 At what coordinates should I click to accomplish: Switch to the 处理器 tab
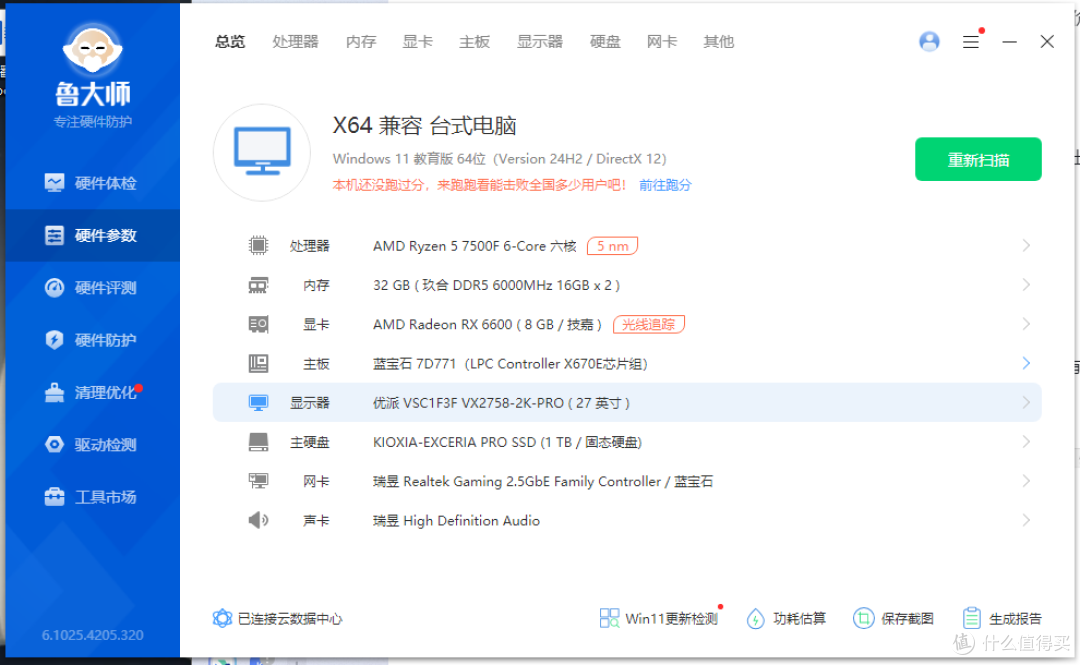tap(295, 42)
